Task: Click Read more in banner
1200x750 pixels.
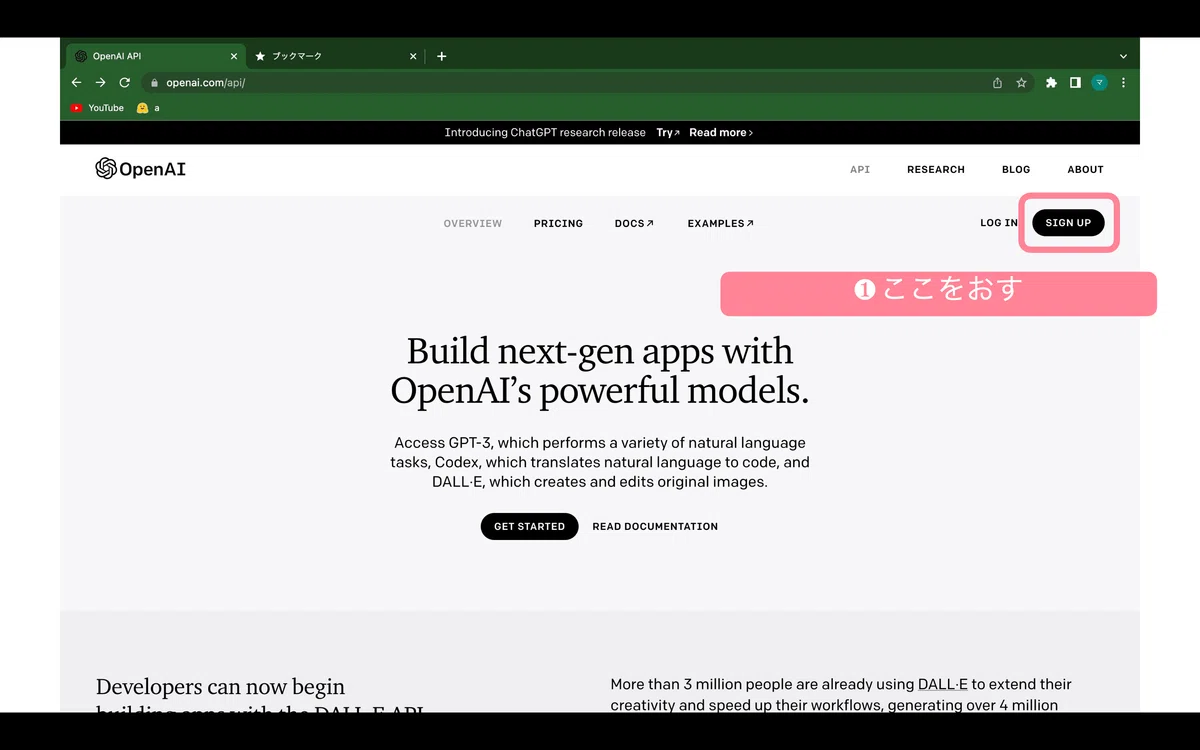Action: click(x=721, y=133)
